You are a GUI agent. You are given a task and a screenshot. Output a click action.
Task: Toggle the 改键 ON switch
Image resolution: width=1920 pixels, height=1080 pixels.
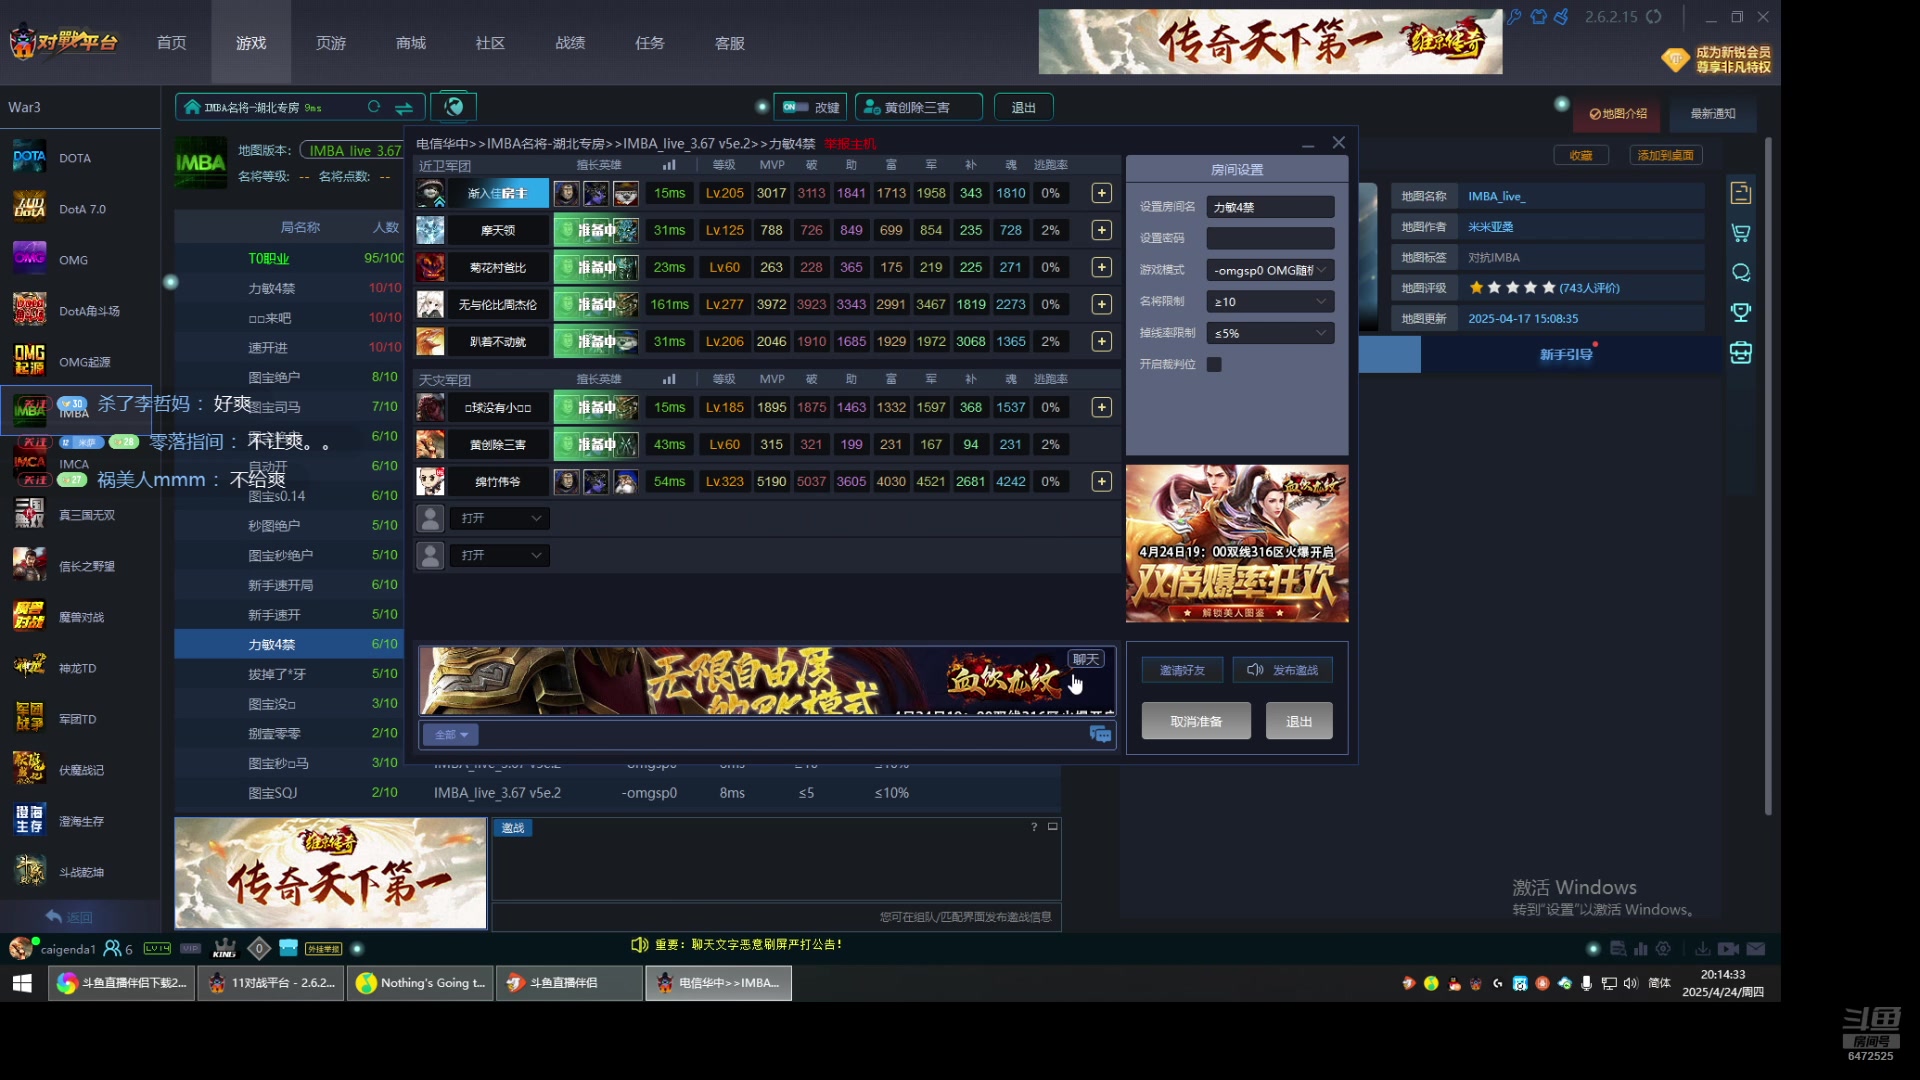(x=796, y=107)
